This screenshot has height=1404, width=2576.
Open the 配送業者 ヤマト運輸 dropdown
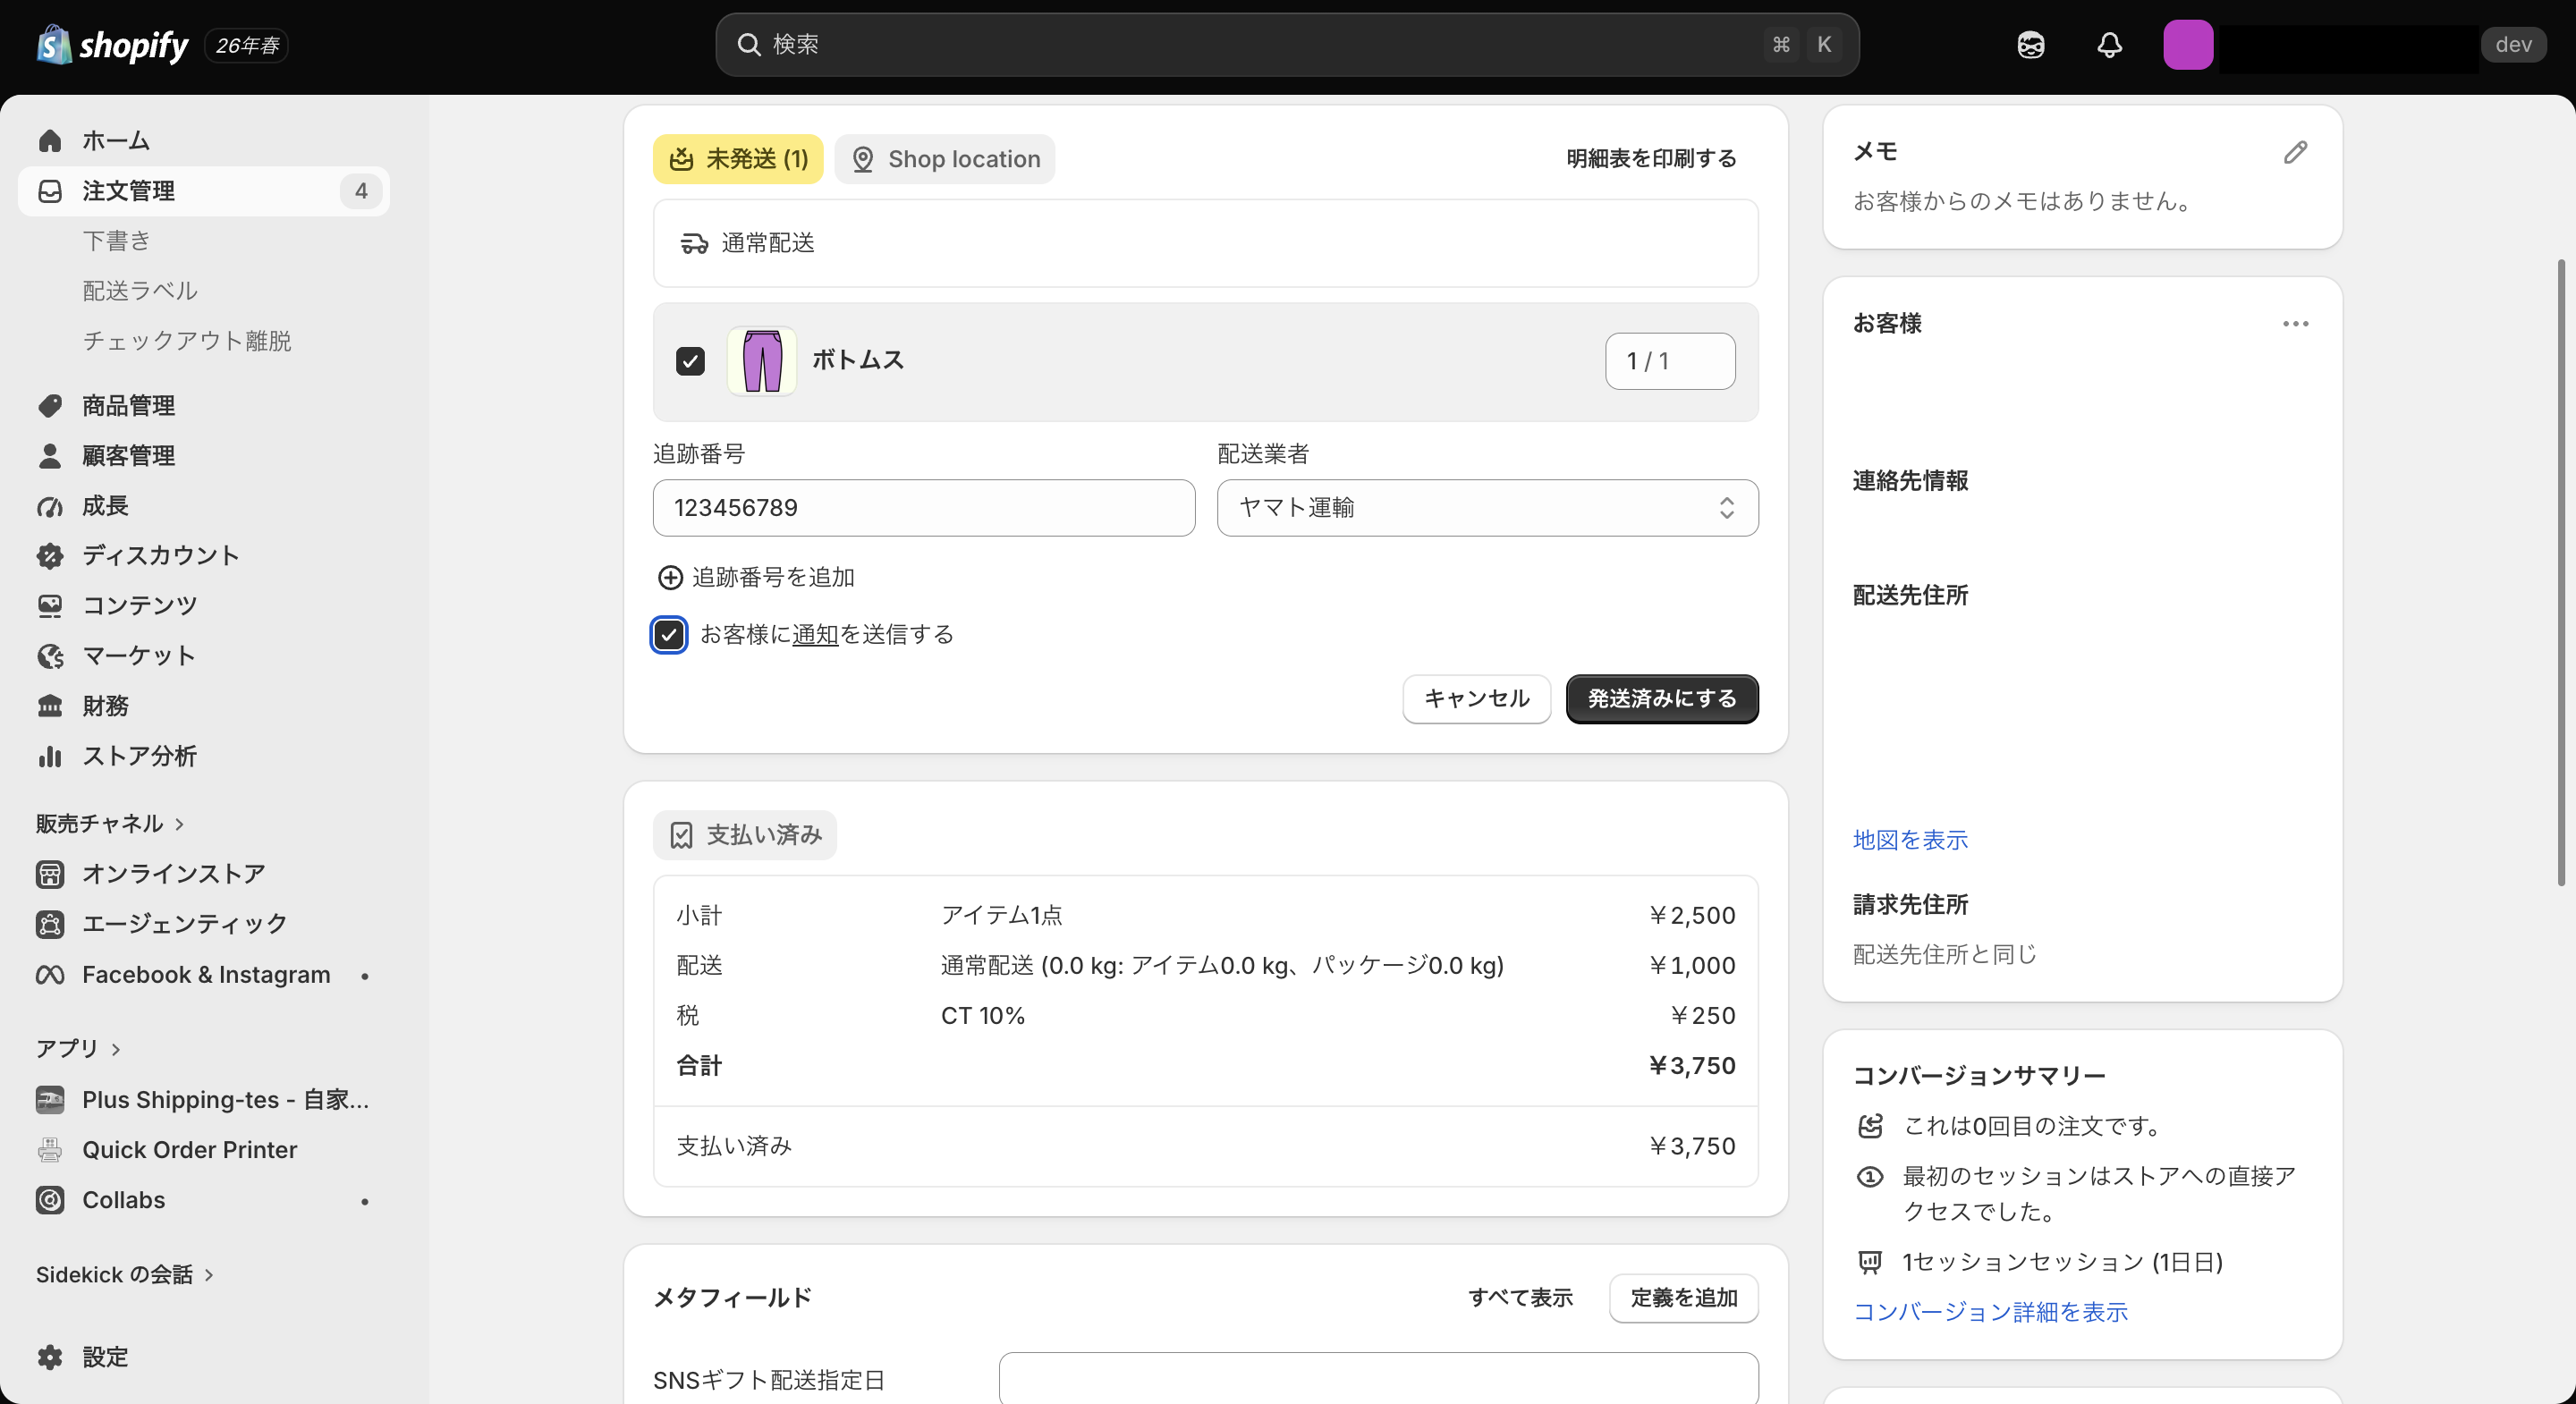[1487, 508]
